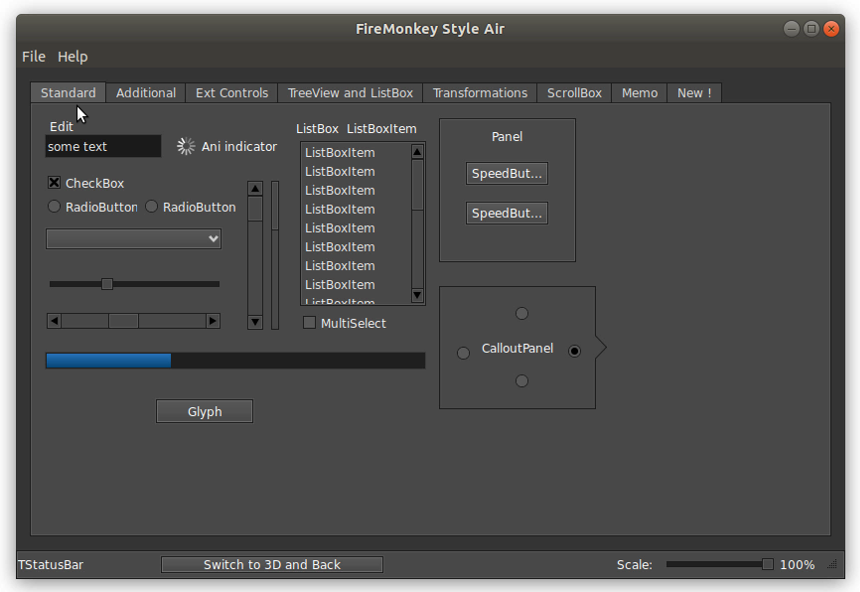Enable the MultiSelect checkbox
The width and height of the screenshot is (860, 592).
309,323
